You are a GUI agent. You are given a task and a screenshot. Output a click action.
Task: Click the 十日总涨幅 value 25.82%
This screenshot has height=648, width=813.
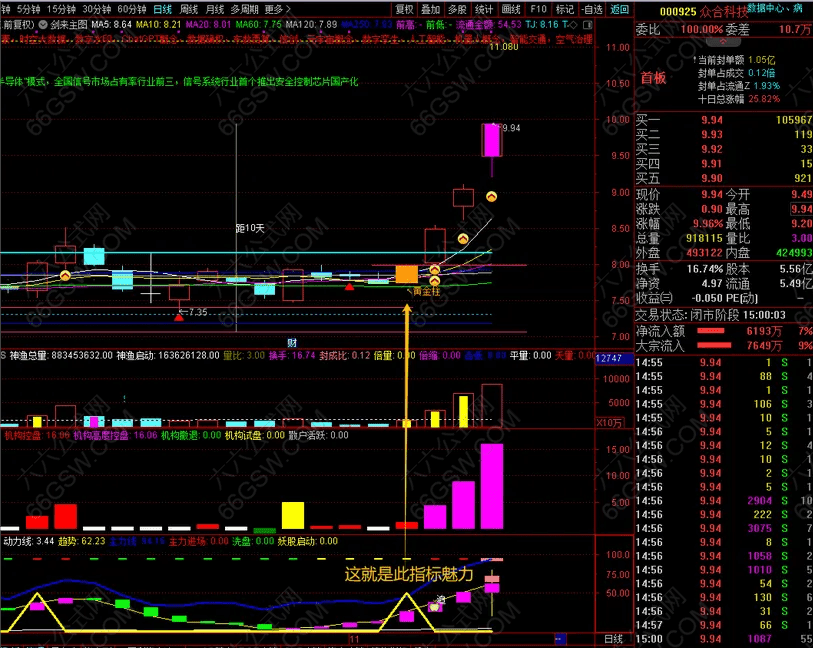(x=764, y=98)
